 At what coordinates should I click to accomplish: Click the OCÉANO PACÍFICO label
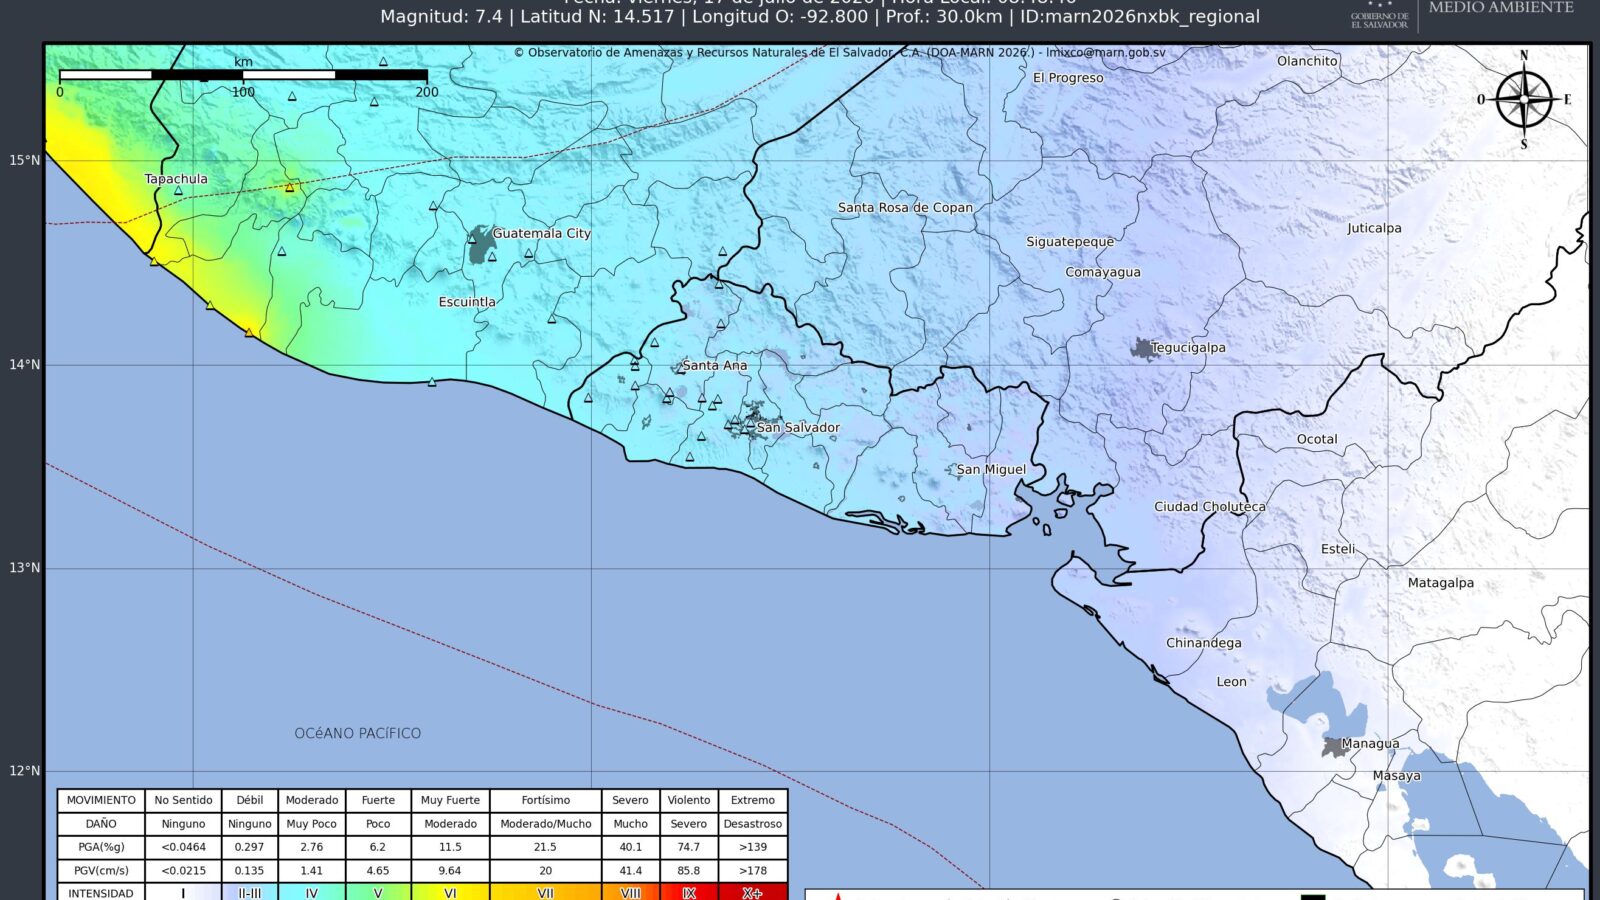click(357, 733)
